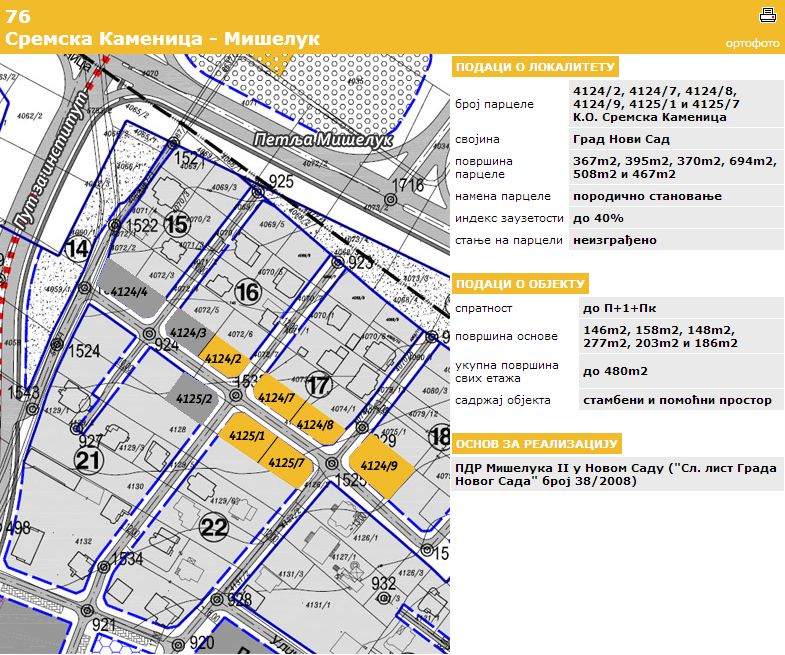Click the број парцеле row label
This screenshot has width=785, height=655.
click(x=495, y=104)
